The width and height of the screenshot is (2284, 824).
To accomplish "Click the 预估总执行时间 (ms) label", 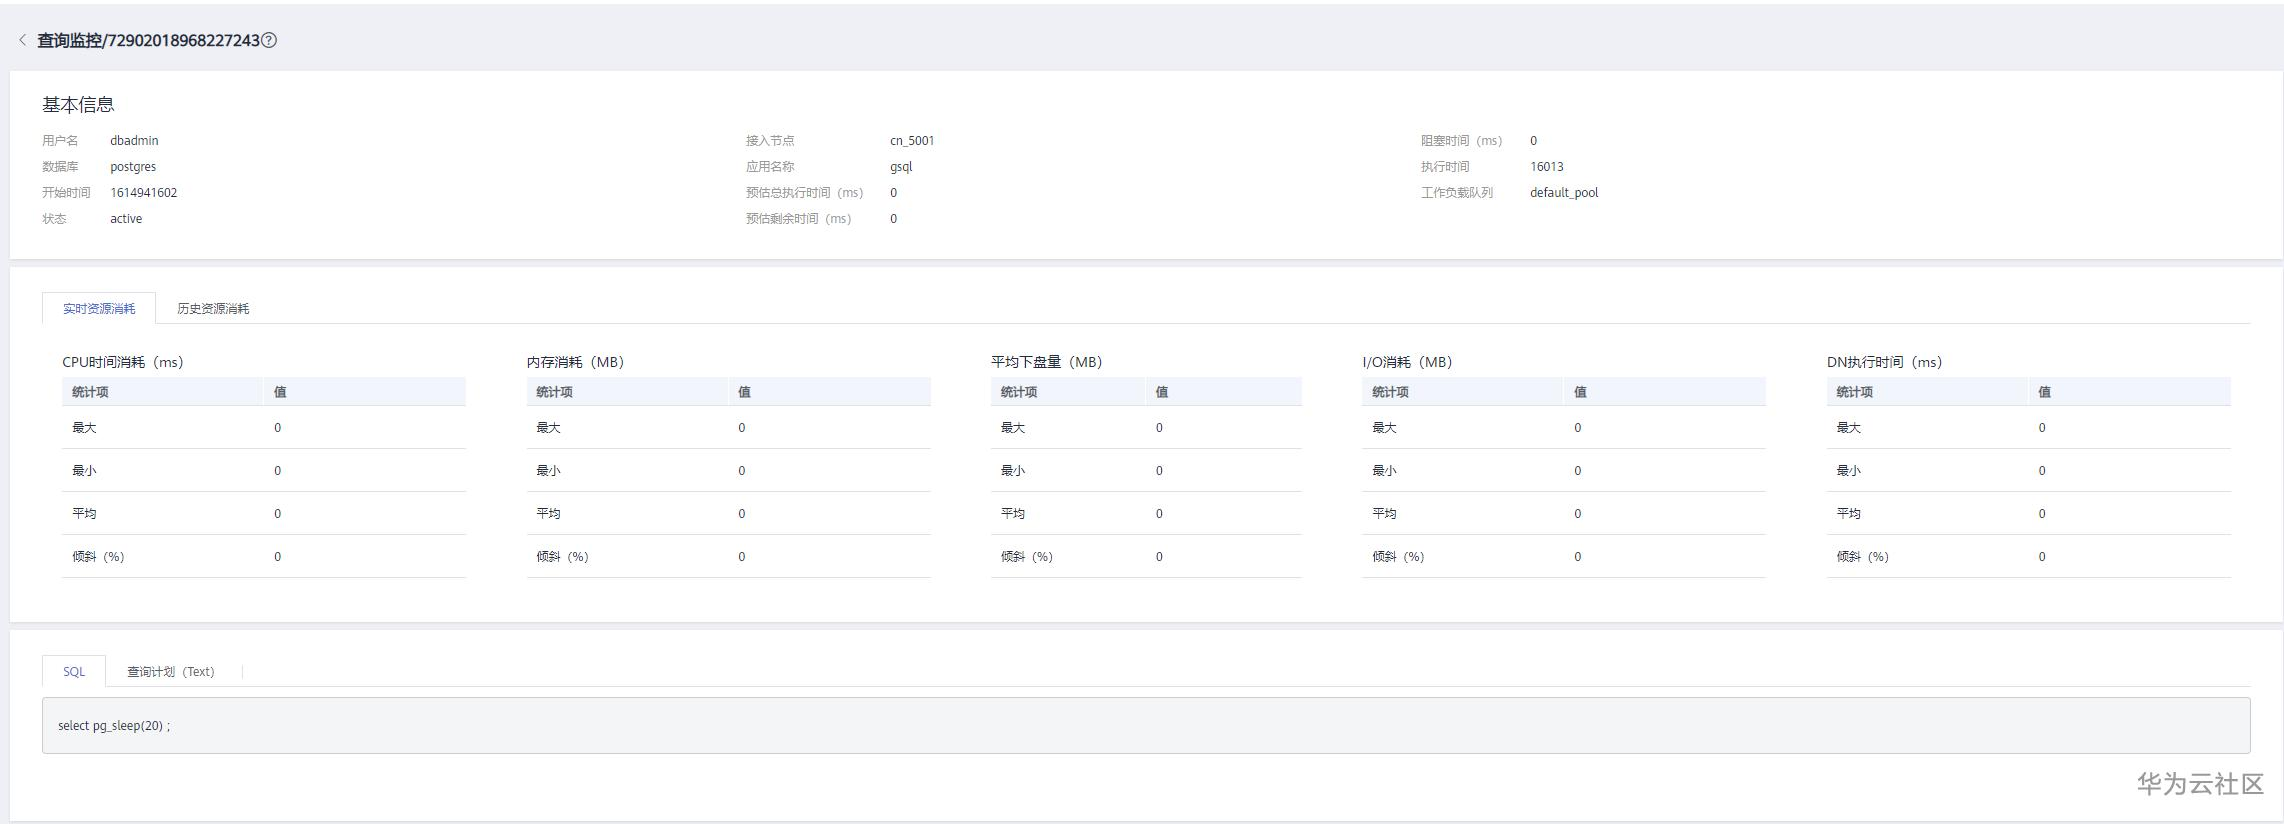I will (x=805, y=193).
